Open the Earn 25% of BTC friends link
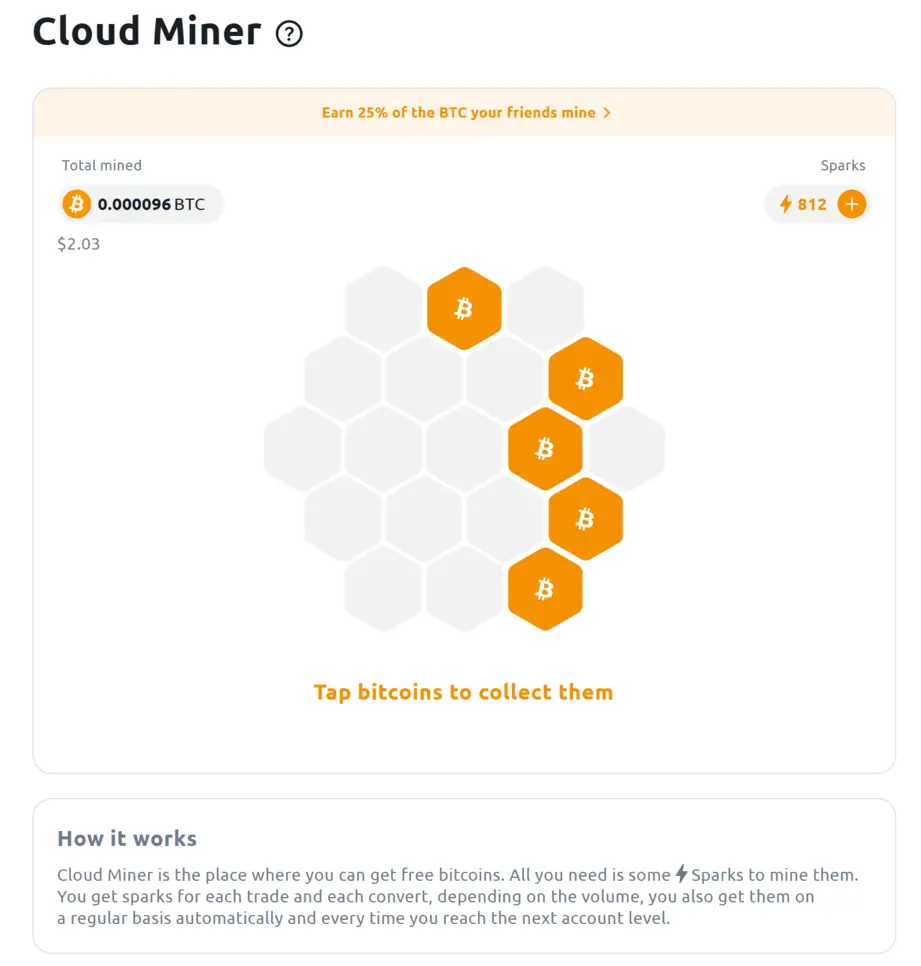 click(x=458, y=113)
